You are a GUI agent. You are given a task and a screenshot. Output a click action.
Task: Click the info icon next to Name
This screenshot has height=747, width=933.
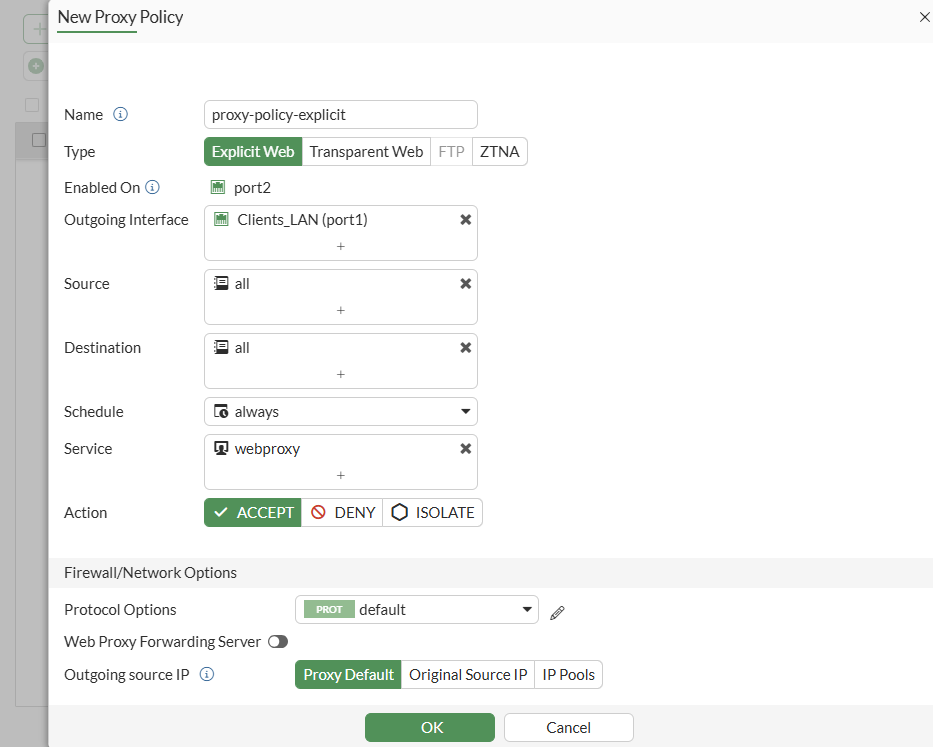[121, 115]
